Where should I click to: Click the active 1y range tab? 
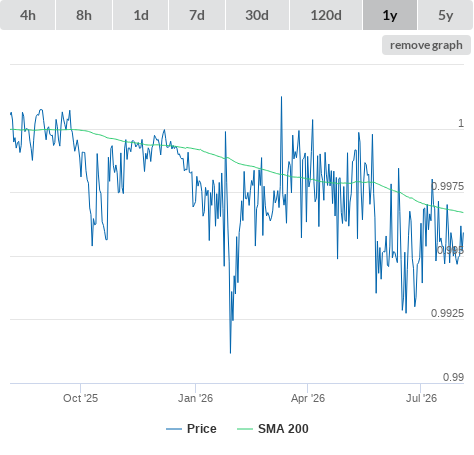click(390, 15)
